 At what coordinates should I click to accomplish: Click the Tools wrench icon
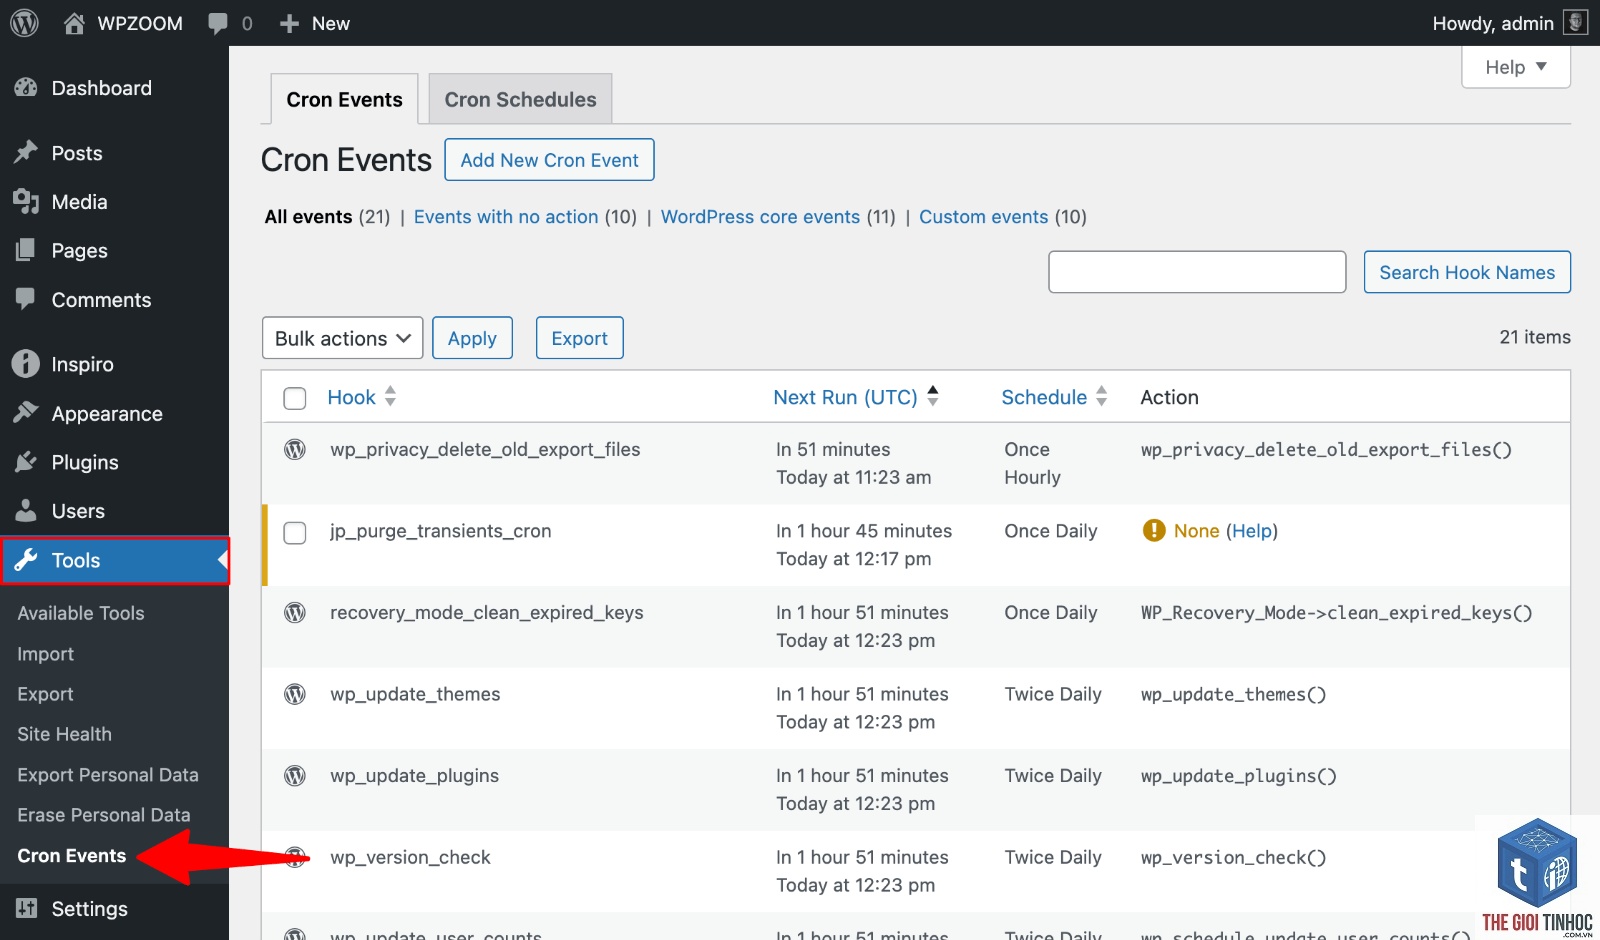point(26,560)
